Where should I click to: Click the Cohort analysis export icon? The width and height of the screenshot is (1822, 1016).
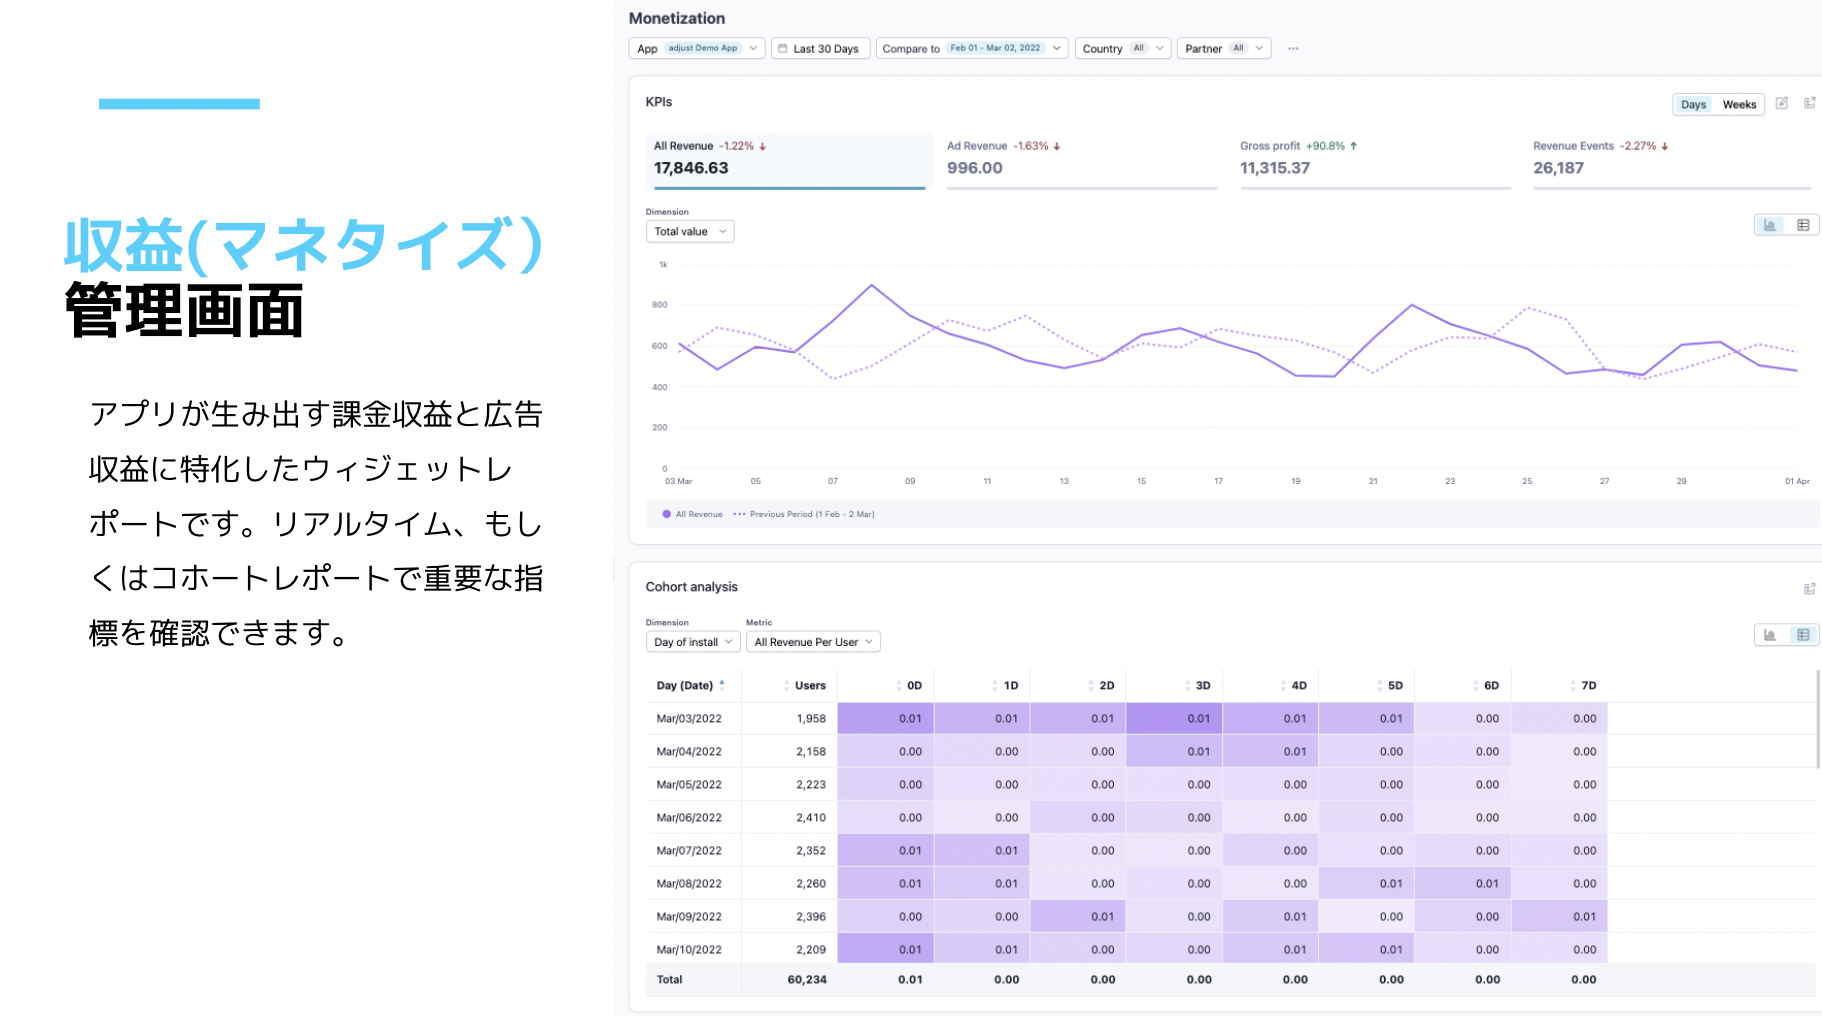[1809, 589]
